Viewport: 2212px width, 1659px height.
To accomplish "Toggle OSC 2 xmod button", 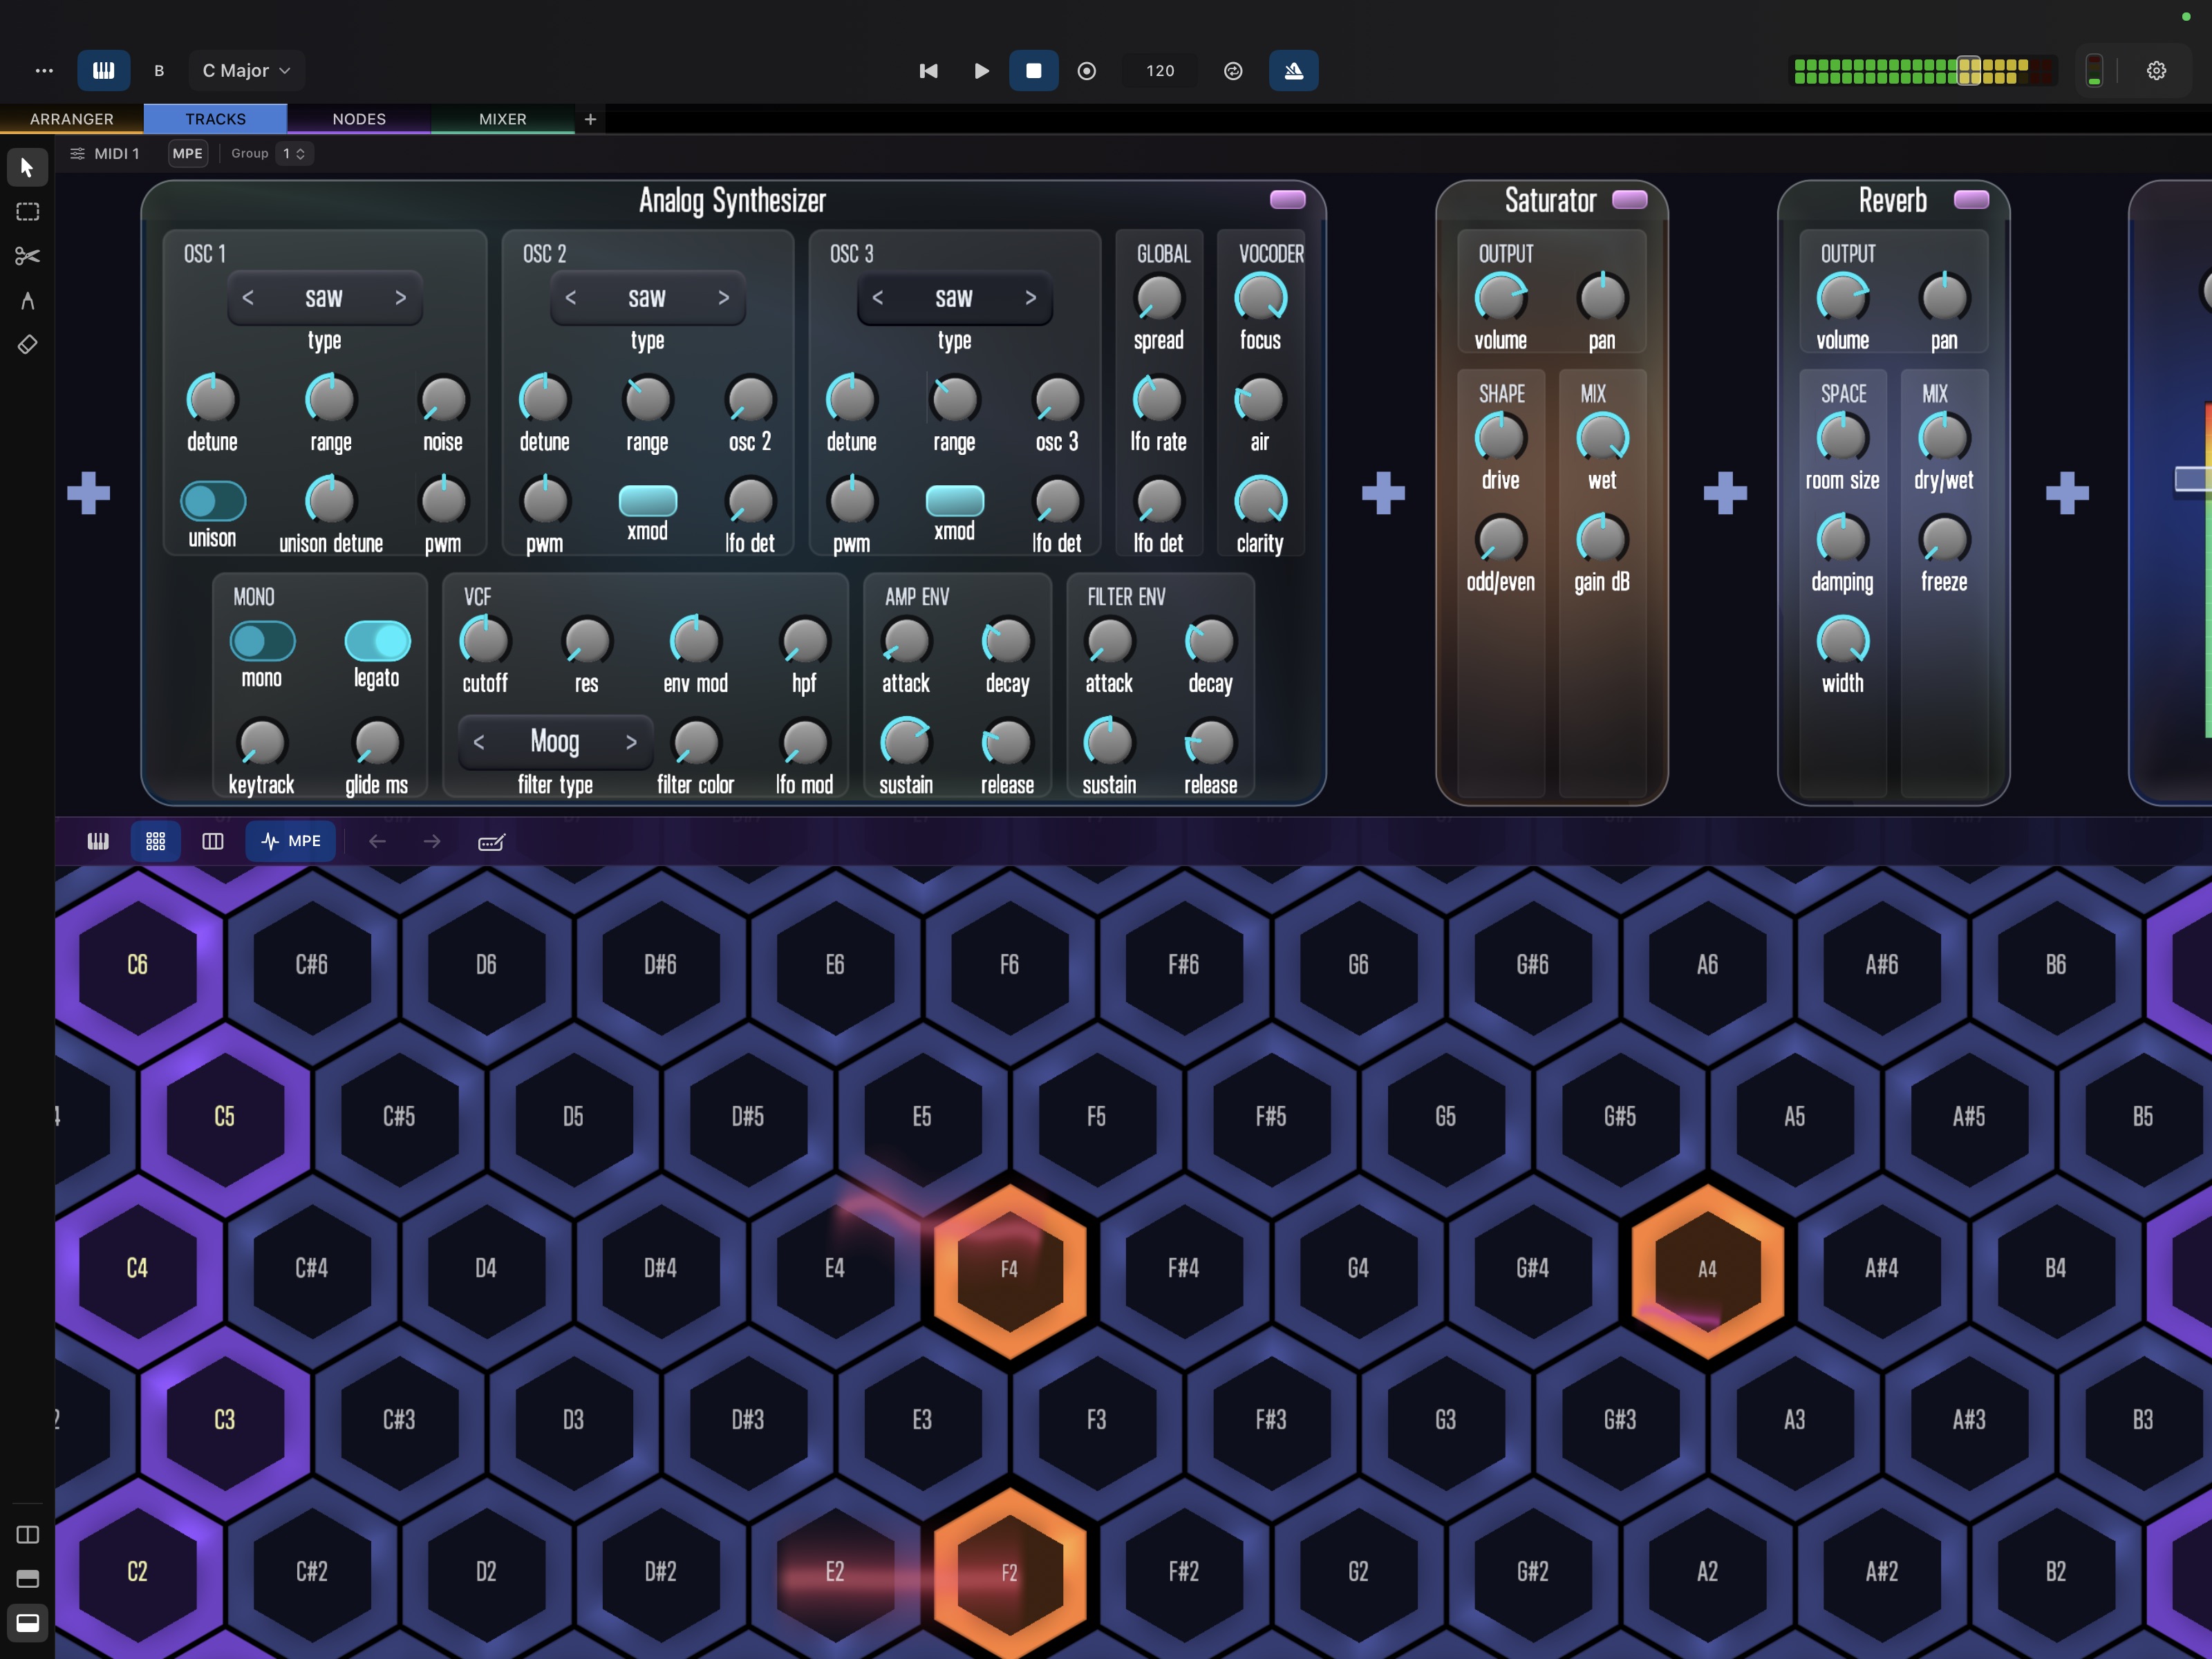I will tap(648, 501).
